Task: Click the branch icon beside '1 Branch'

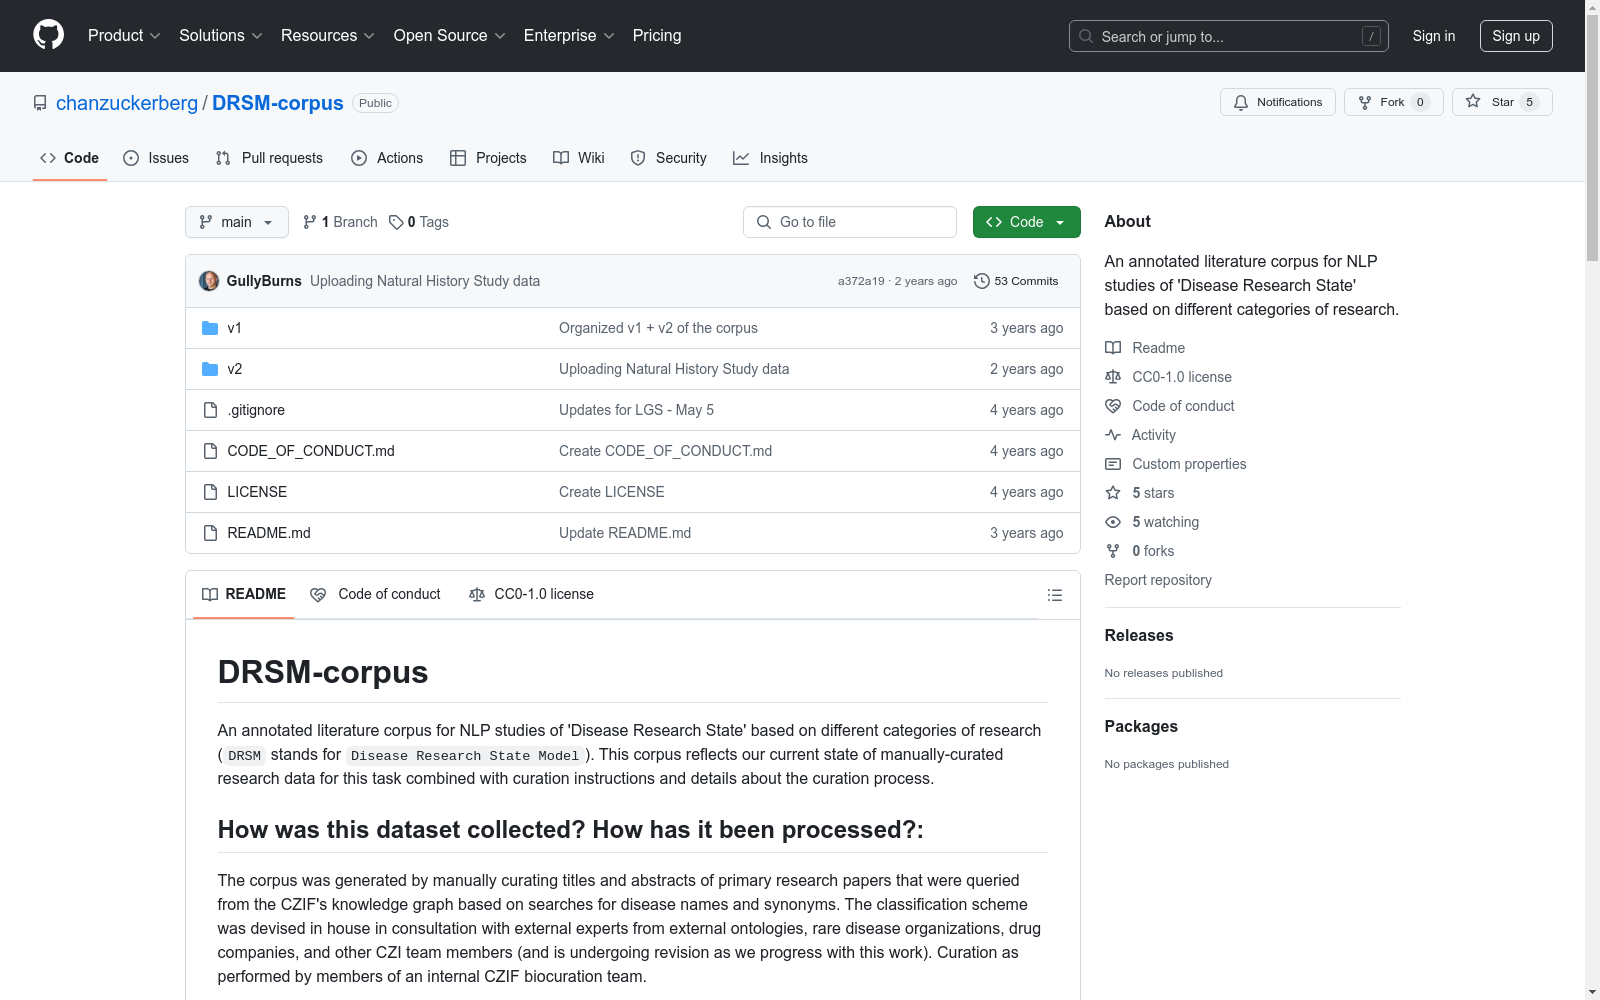Action: point(310,222)
